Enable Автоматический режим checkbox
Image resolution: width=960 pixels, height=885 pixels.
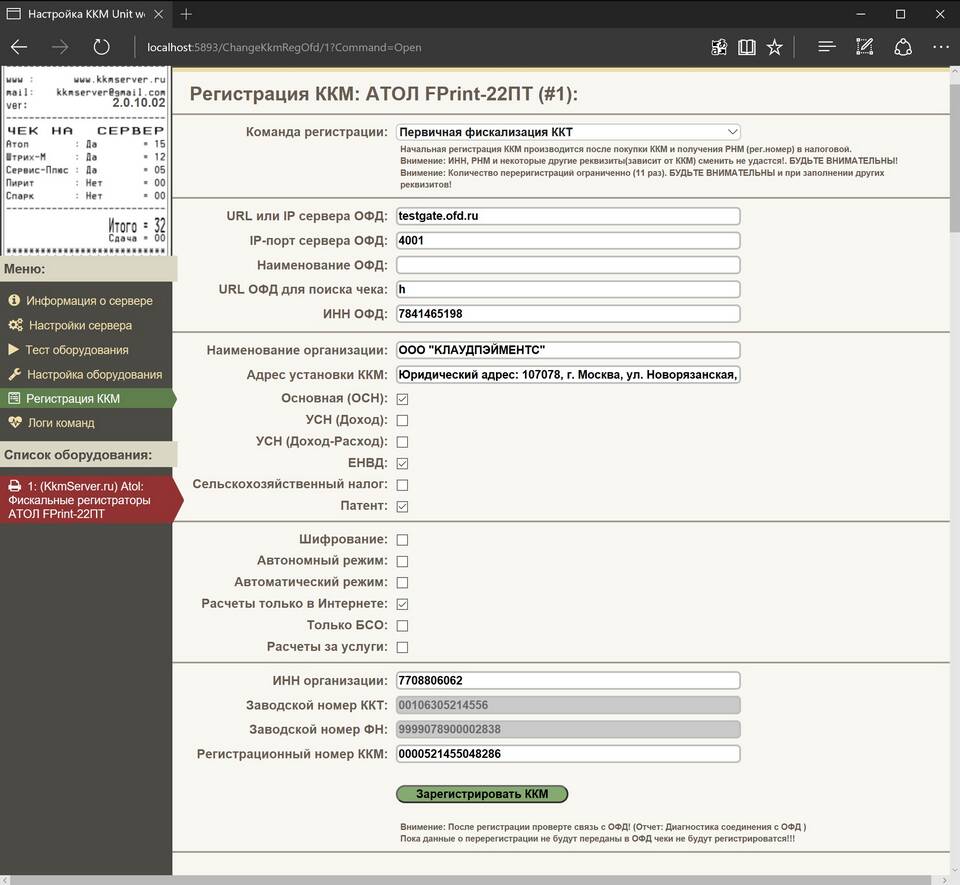pyautogui.click(x=402, y=583)
